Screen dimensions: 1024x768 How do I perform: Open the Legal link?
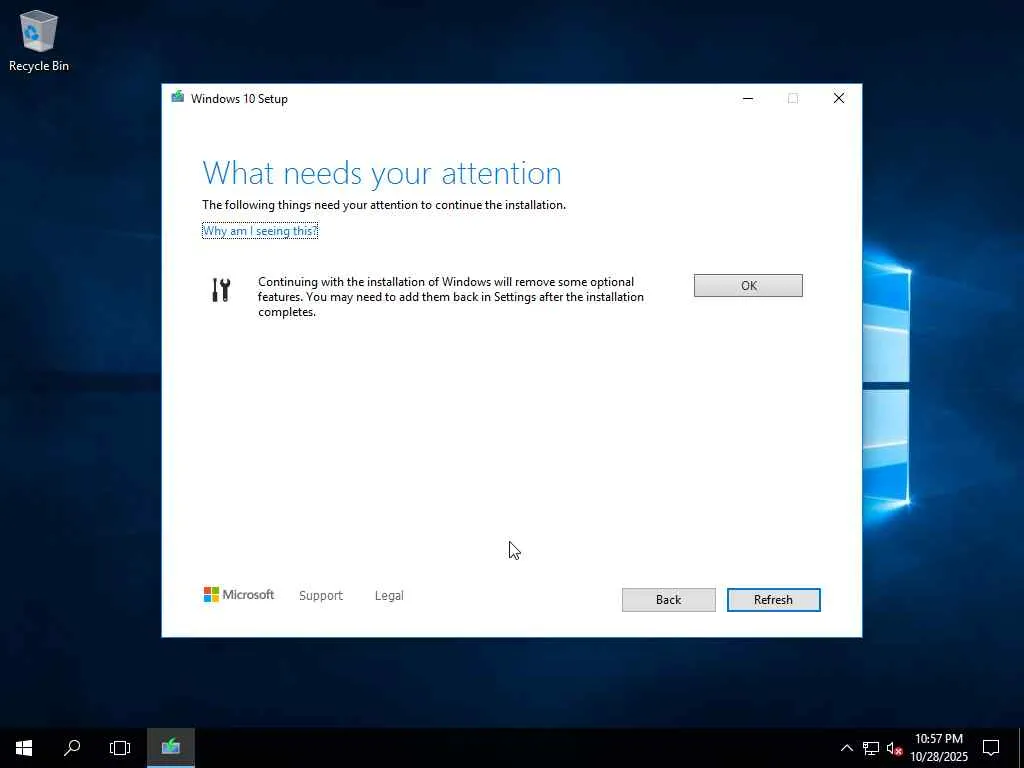click(x=389, y=596)
